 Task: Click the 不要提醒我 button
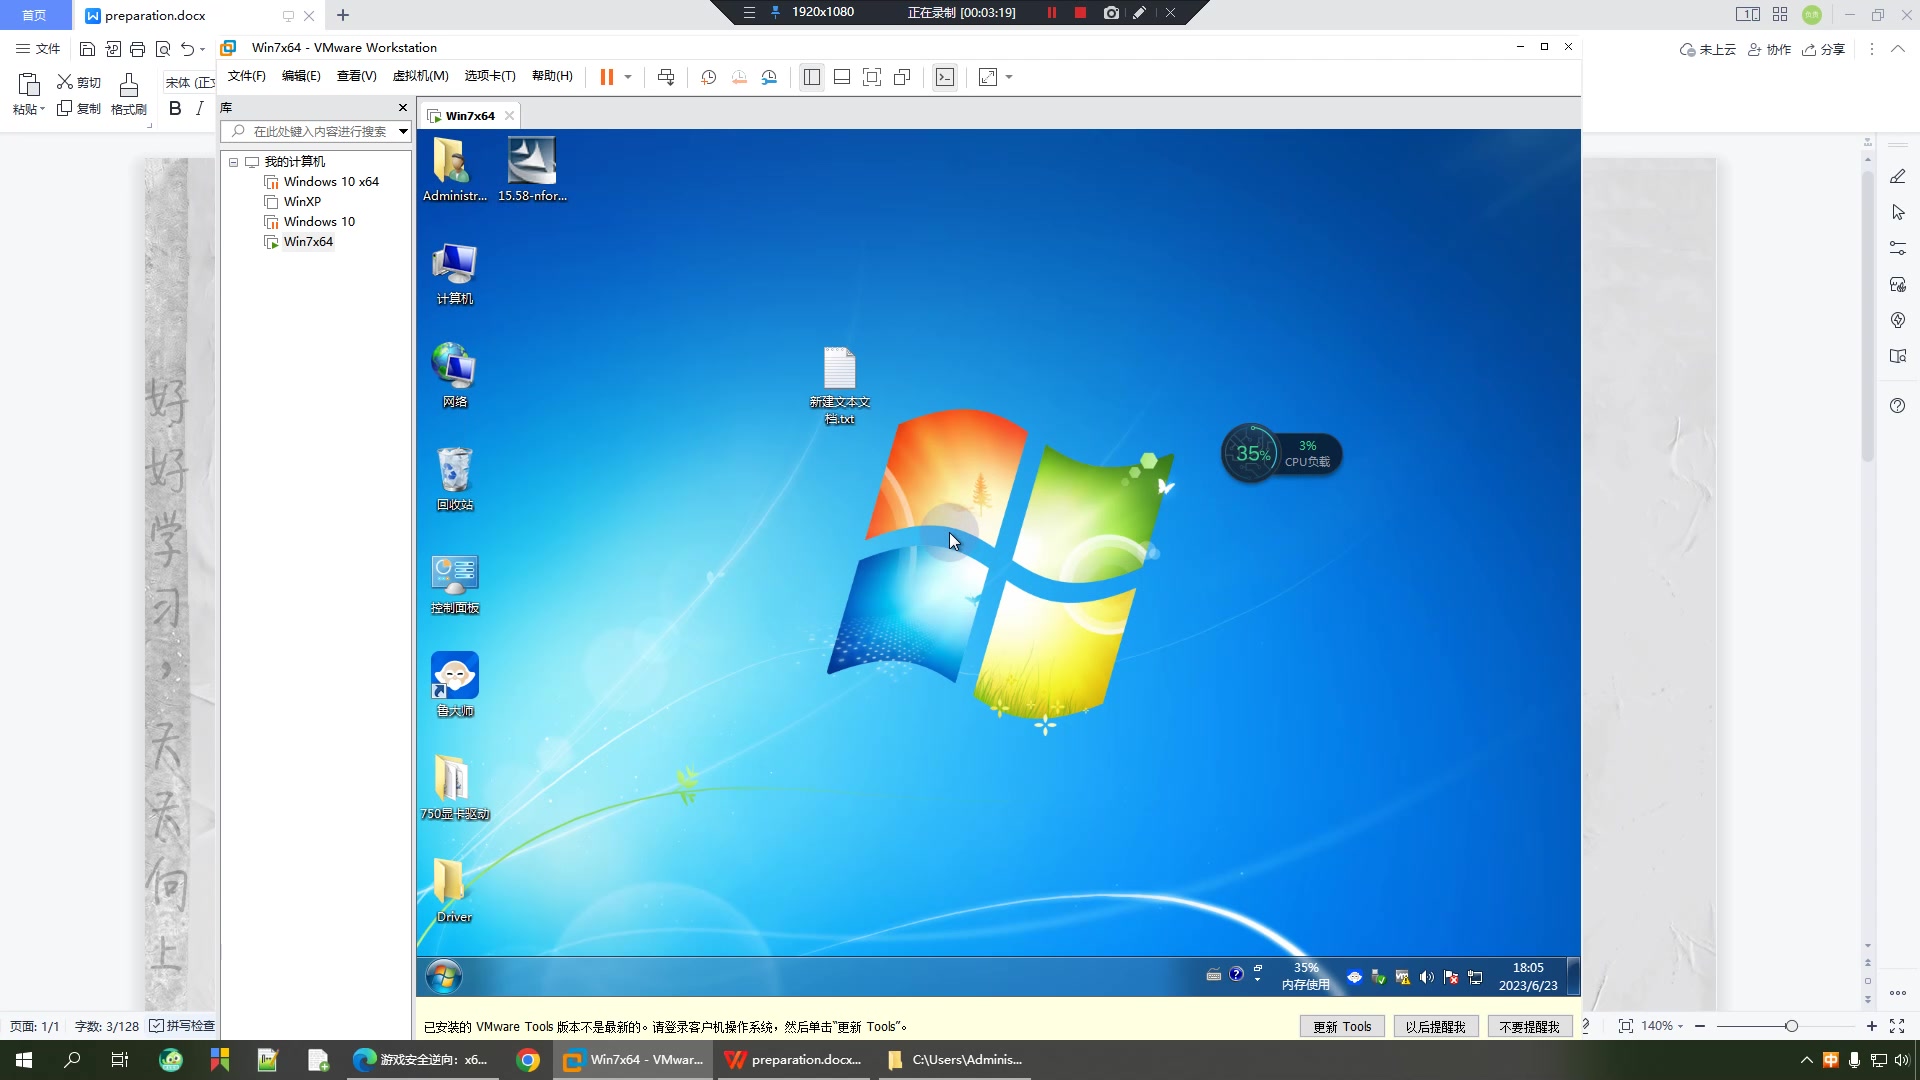click(x=1529, y=1027)
